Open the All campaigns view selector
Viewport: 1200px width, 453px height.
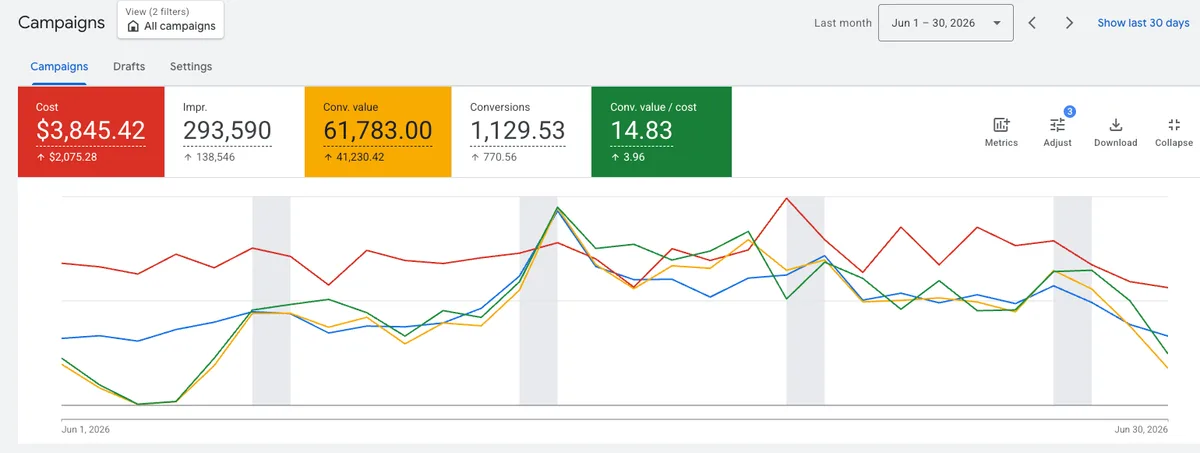[171, 20]
